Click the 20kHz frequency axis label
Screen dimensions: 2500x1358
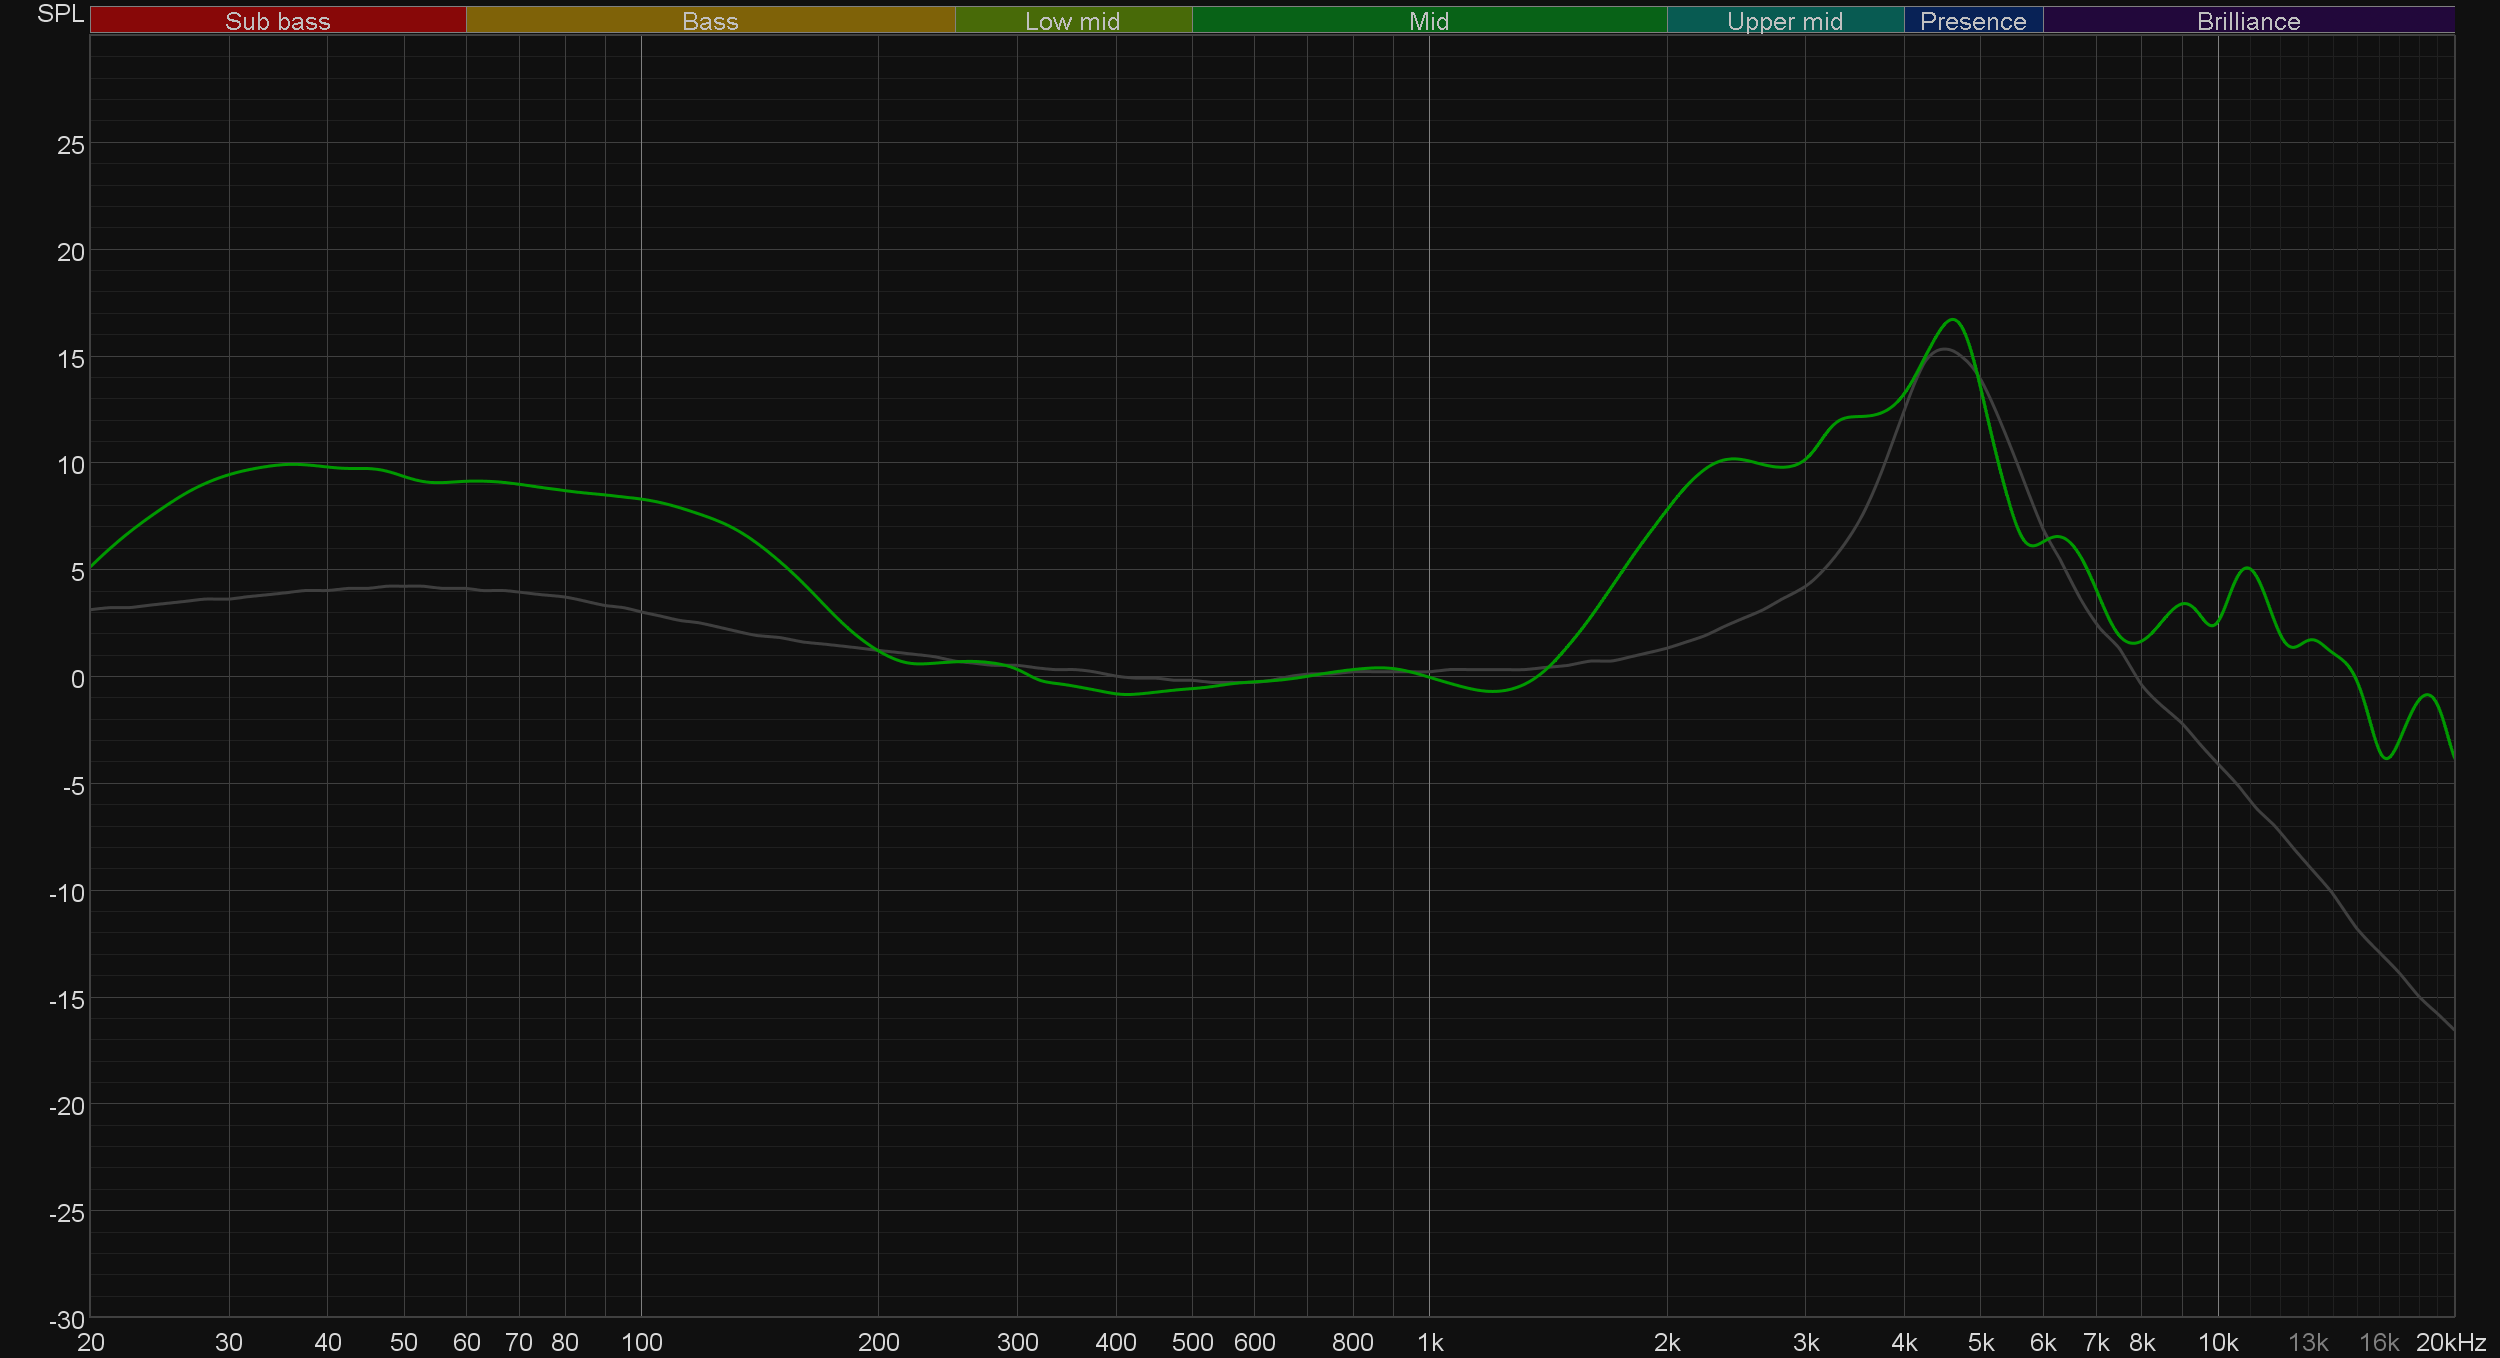(2450, 1342)
